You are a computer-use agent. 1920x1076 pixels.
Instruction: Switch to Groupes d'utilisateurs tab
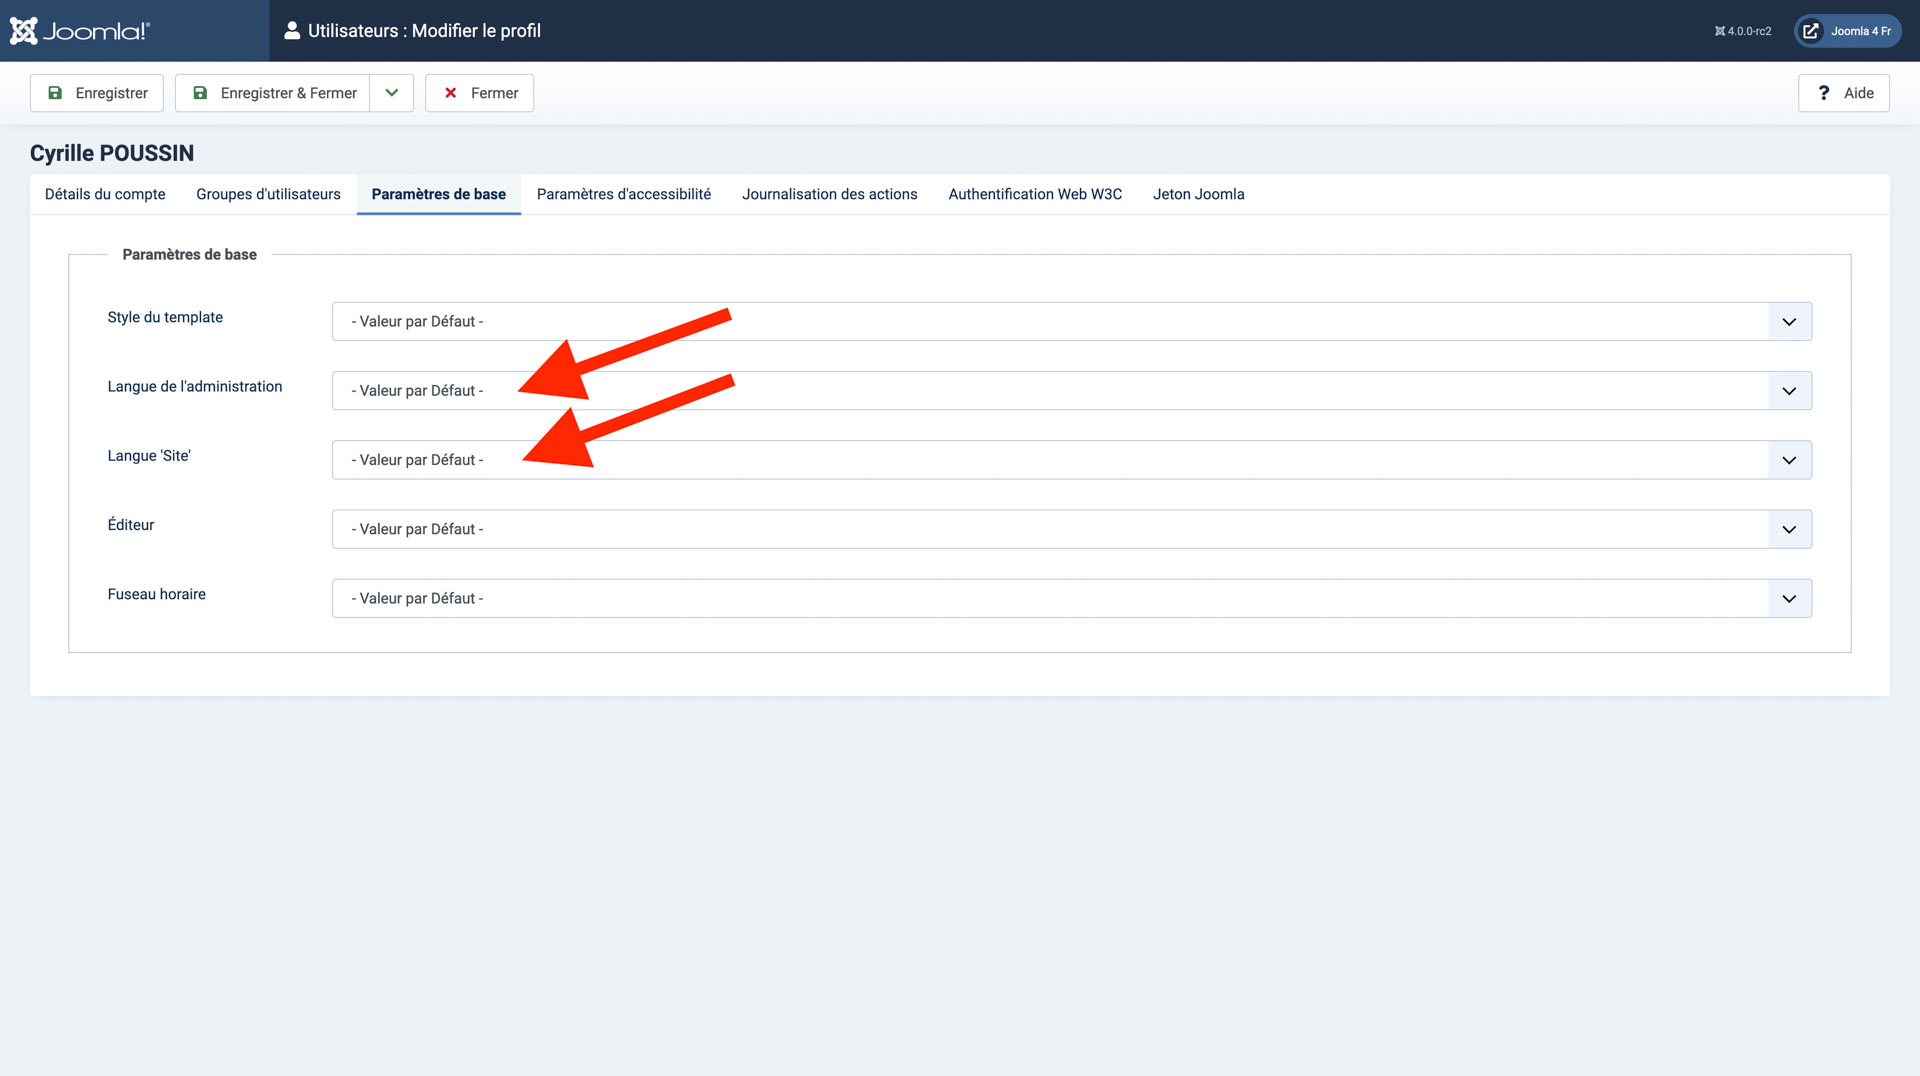click(x=268, y=194)
